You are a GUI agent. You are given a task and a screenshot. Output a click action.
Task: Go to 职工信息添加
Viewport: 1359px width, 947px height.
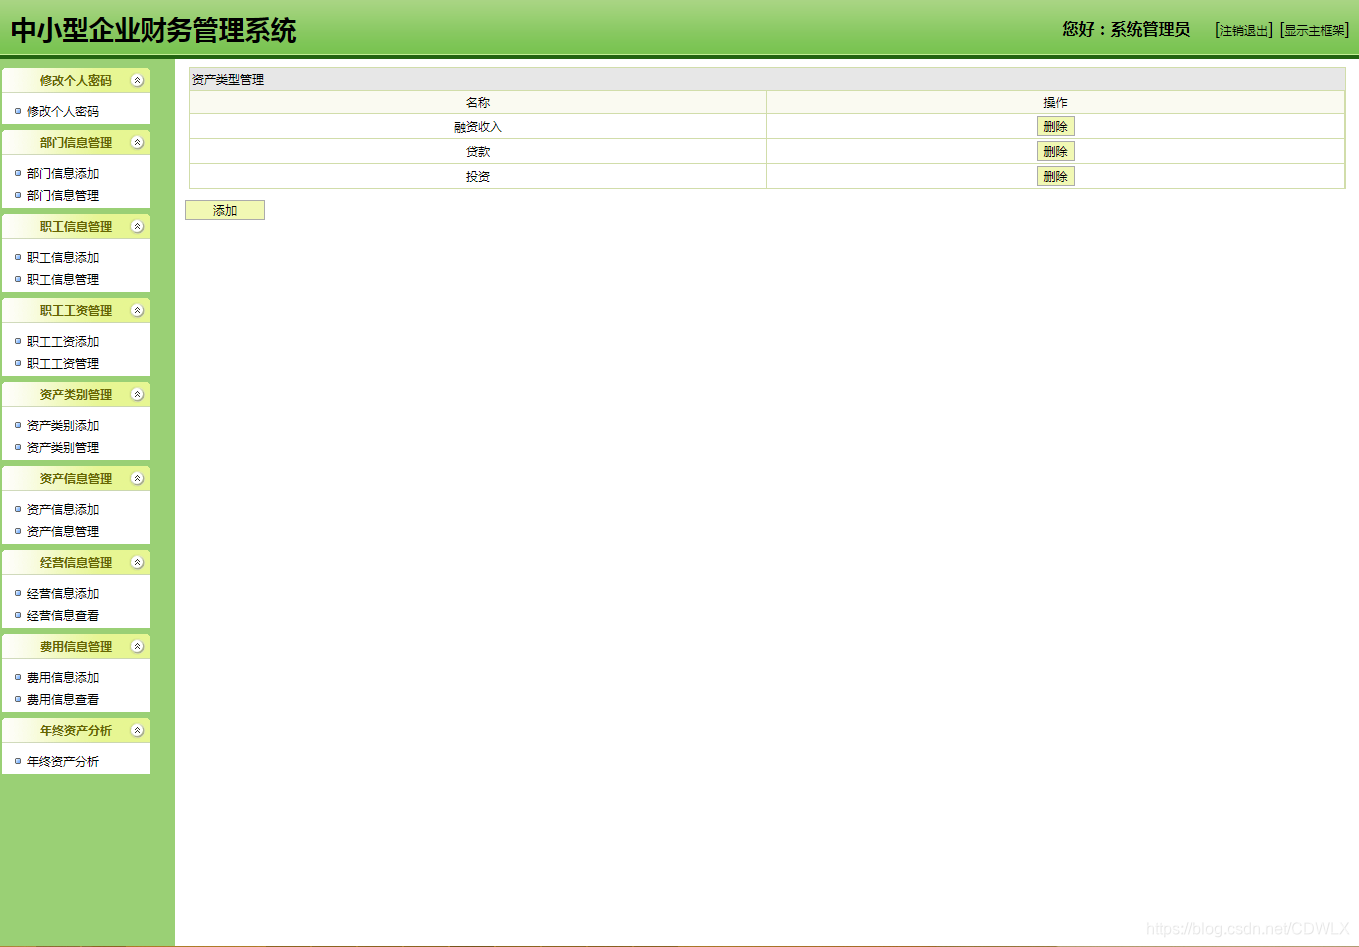[x=63, y=258]
